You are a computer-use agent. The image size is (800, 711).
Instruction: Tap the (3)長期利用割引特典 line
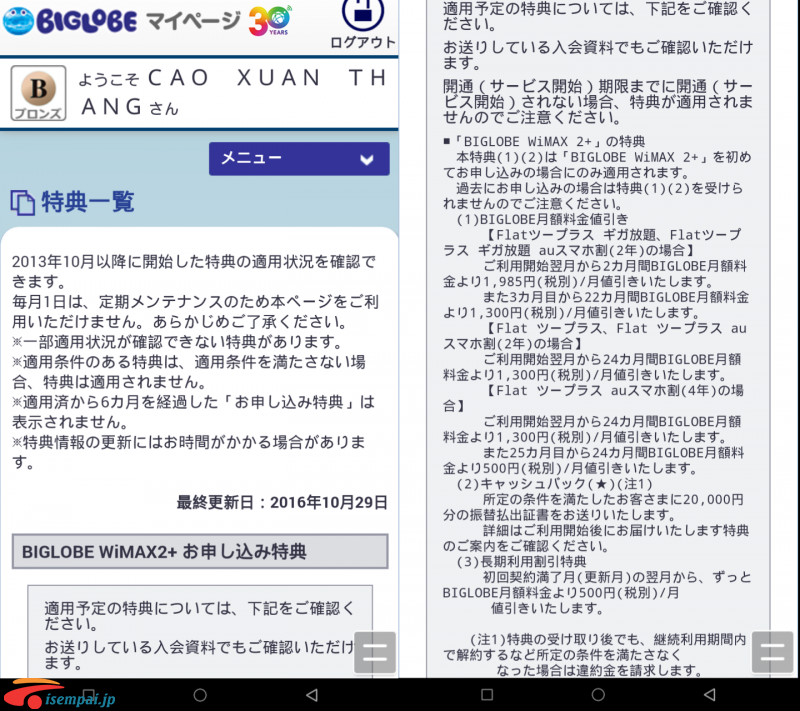click(521, 562)
